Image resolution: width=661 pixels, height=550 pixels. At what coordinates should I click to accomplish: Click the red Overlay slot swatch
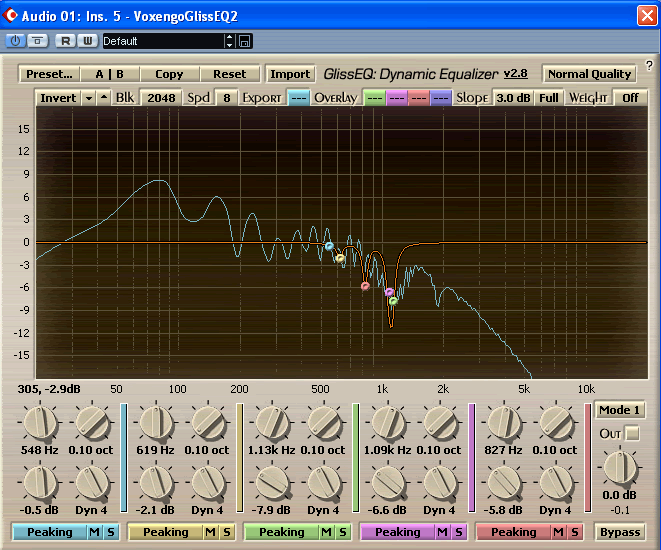(419, 98)
